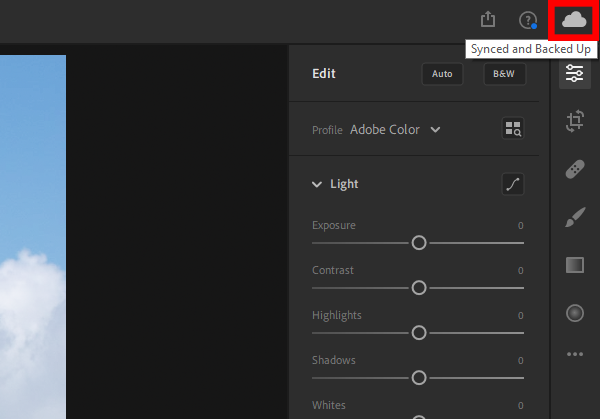Select the Radial Gradient tool
The height and width of the screenshot is (419, 600).
pyautogui.click(x=574, y=313)
